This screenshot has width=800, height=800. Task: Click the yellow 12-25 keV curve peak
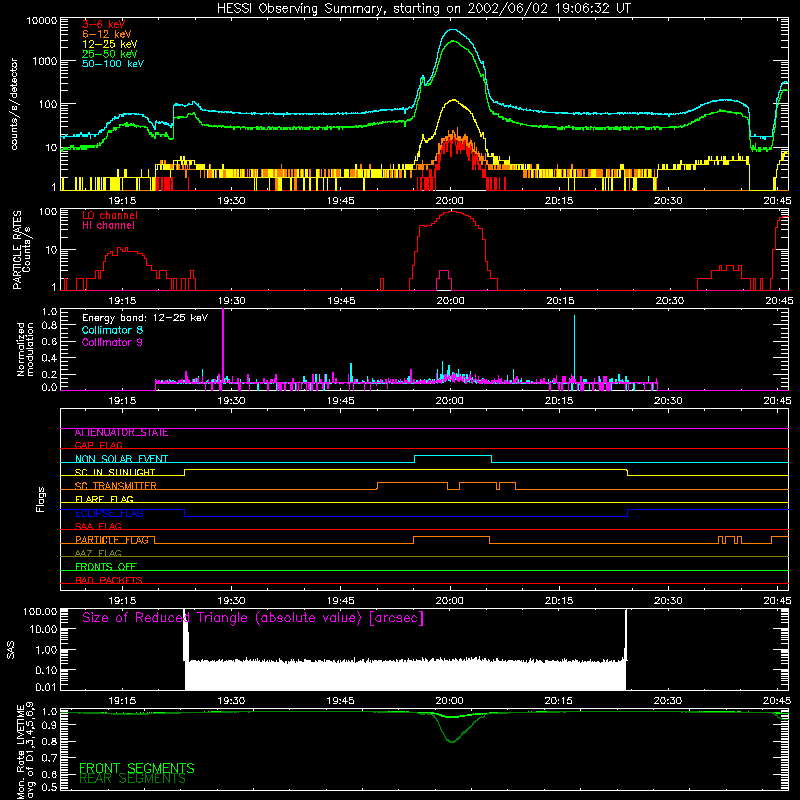point(454,101)
